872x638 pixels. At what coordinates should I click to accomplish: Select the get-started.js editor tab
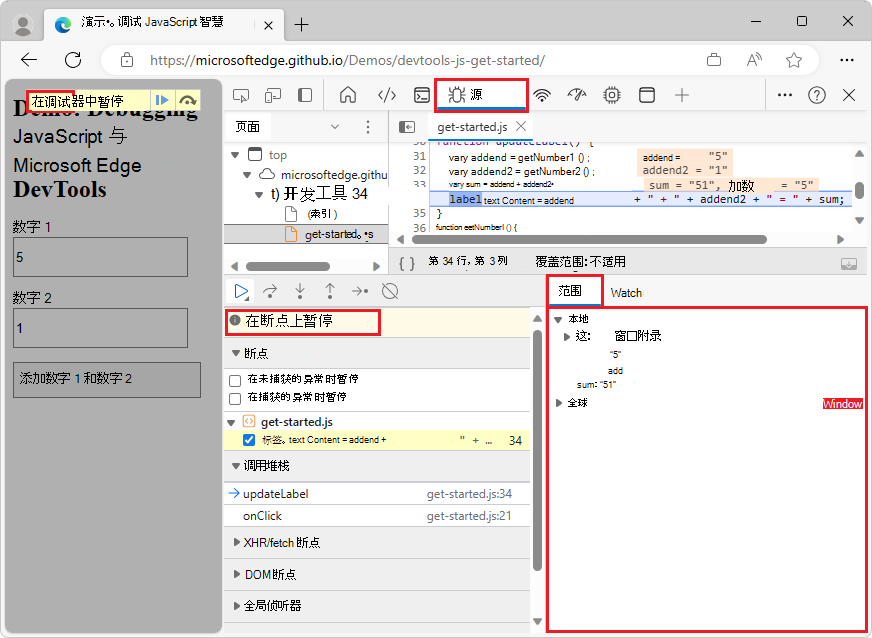click(472, 127)
